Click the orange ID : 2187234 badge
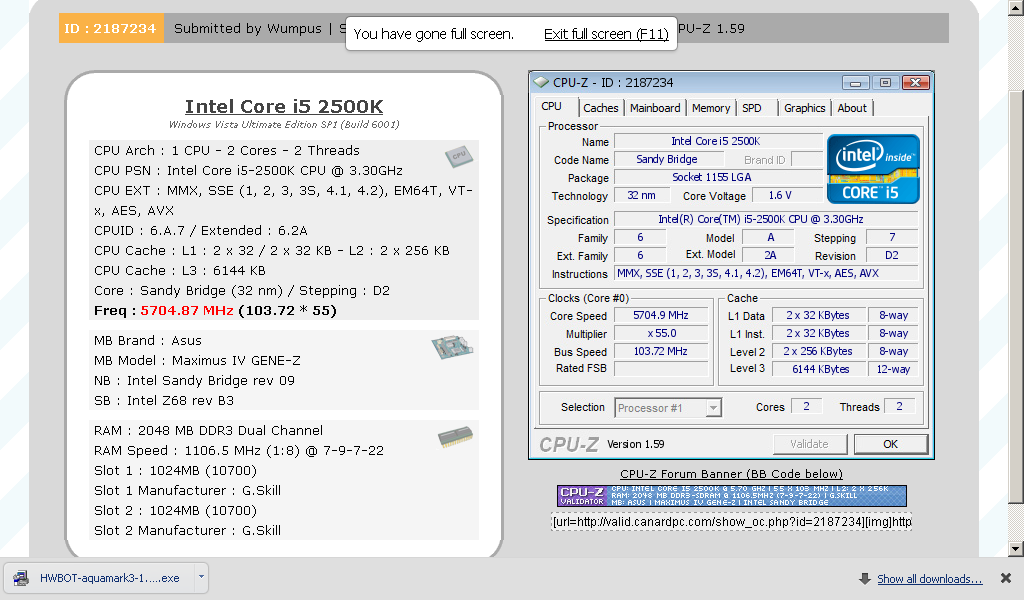 pos(111,29)
